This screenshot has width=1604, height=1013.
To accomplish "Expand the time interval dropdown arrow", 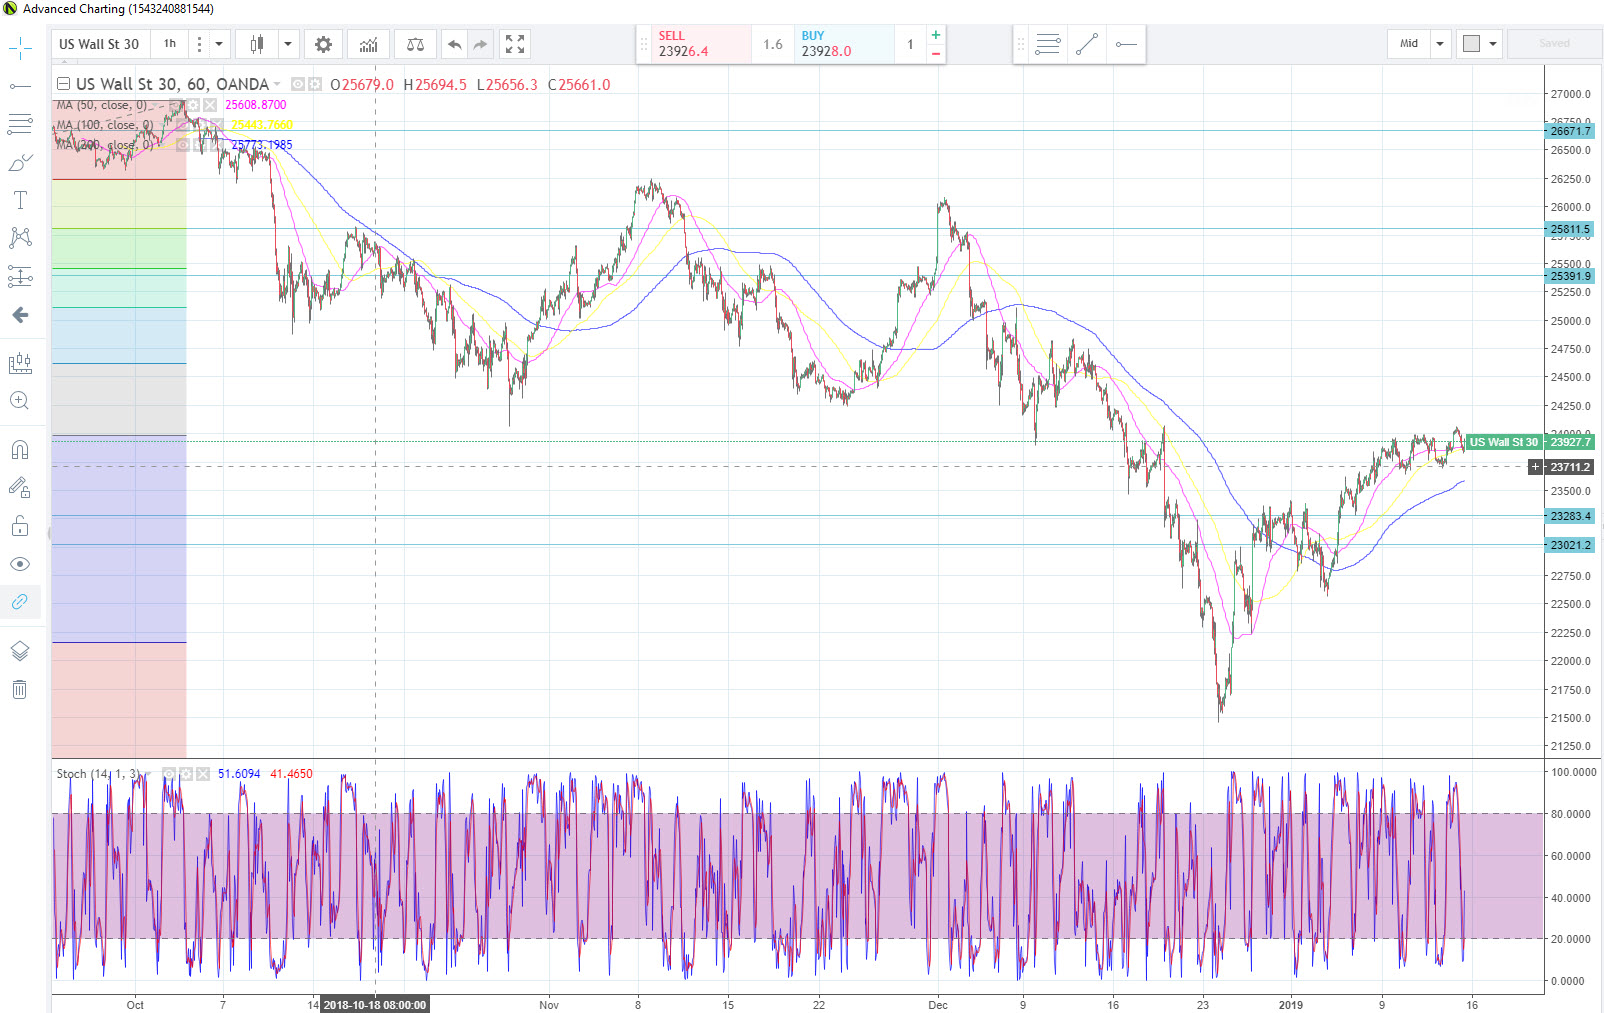I will pyautogui.click(x=219, y=44).
